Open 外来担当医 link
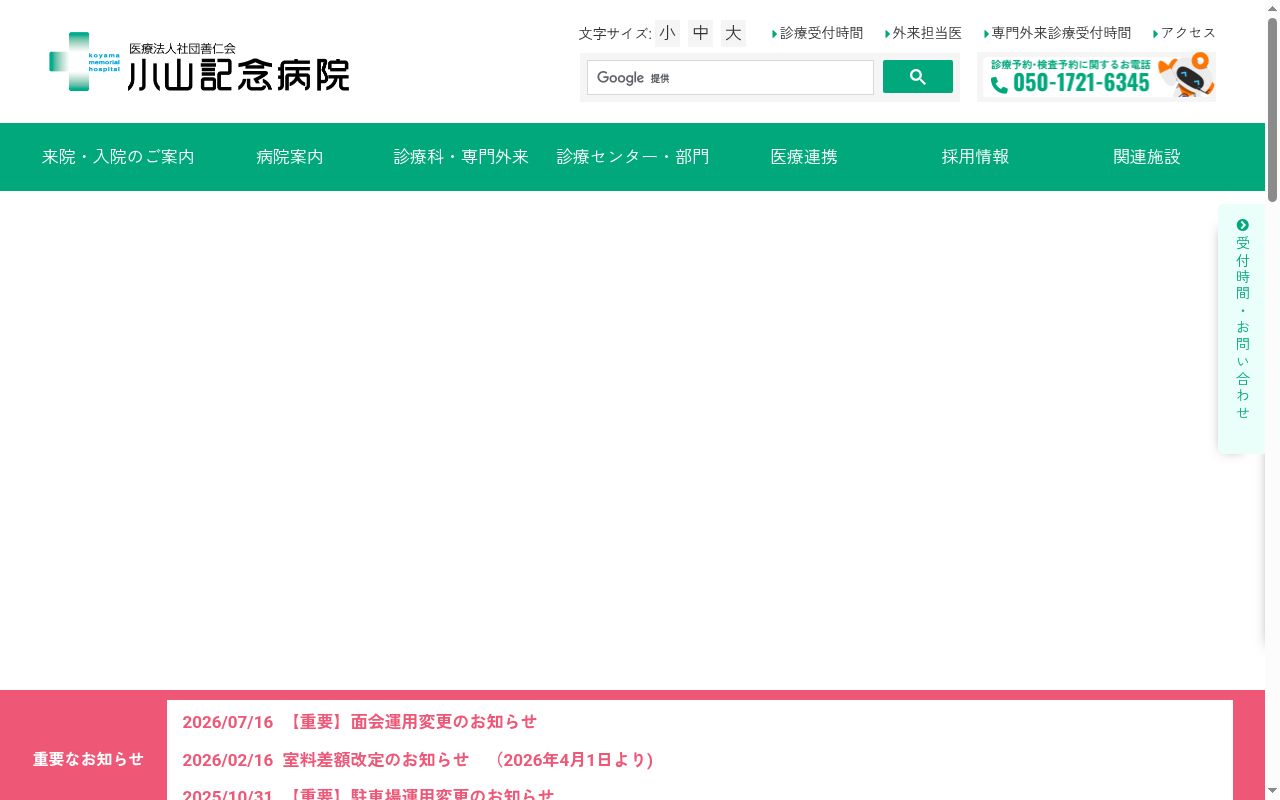1280x800 pixels. click(x=923, y=33)
